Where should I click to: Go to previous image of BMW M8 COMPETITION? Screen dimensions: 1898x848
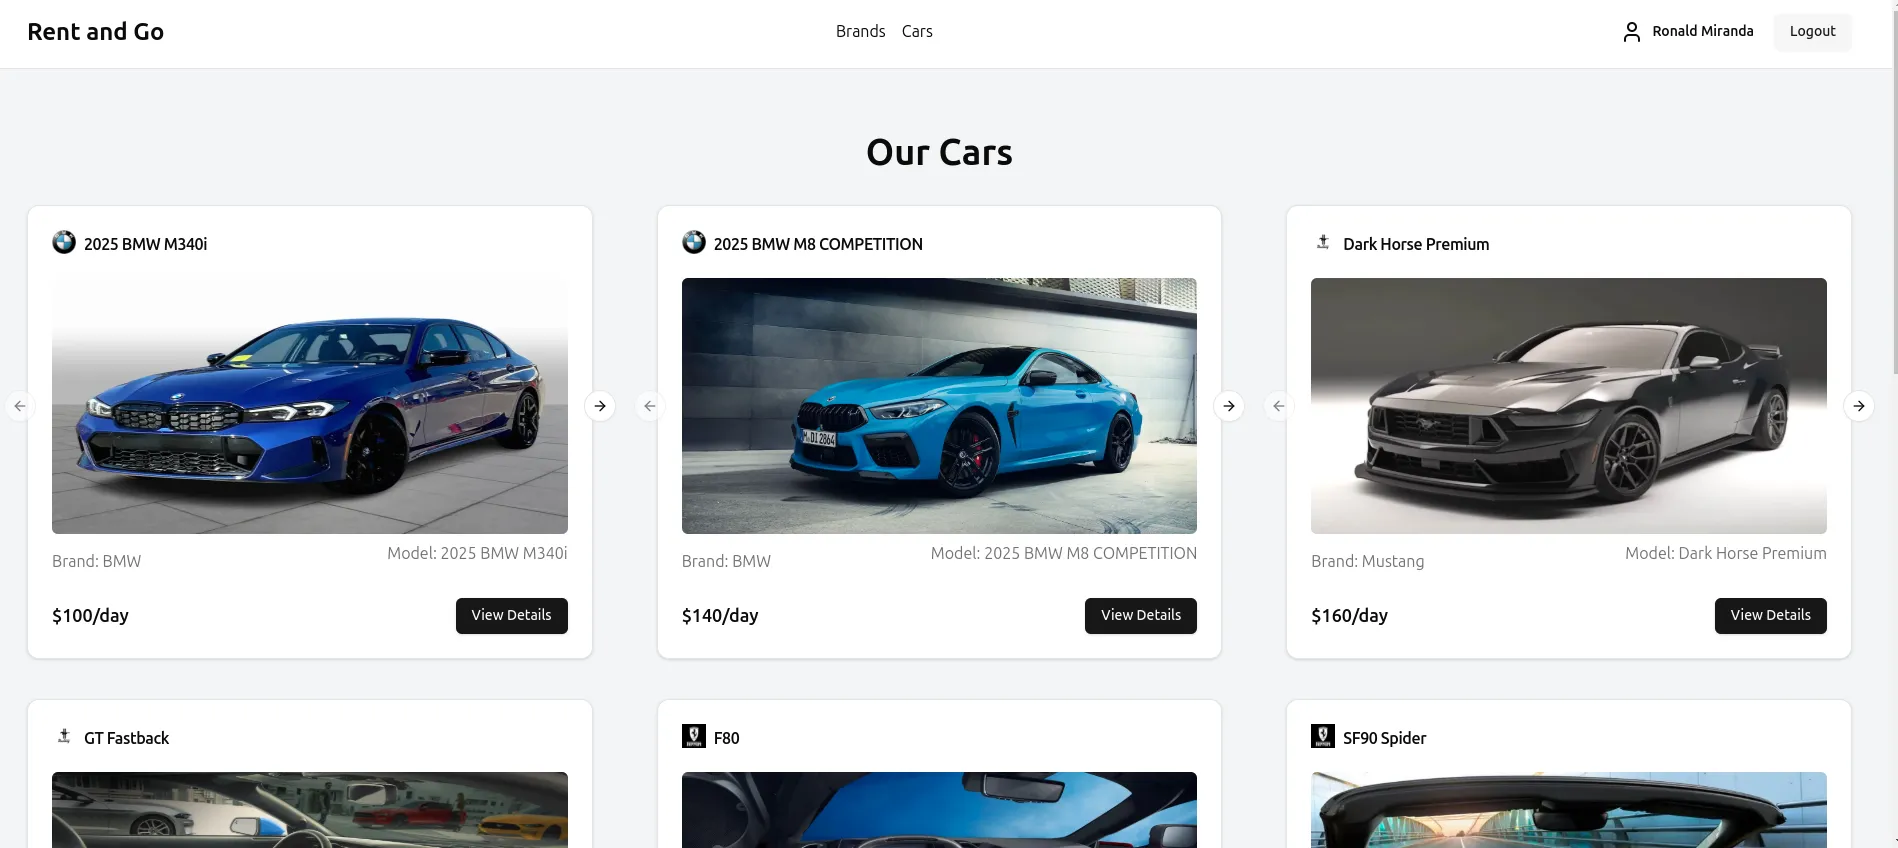(650, 406)
